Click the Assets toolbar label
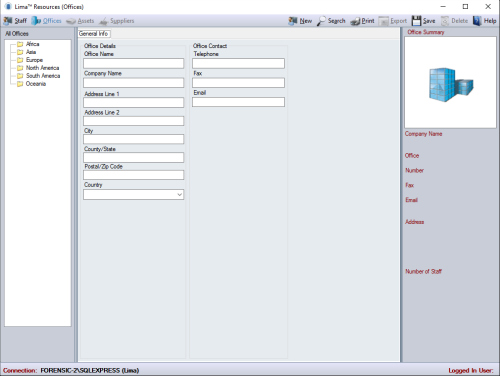This screenshot has width=500, height=376. tap(86, 21)
